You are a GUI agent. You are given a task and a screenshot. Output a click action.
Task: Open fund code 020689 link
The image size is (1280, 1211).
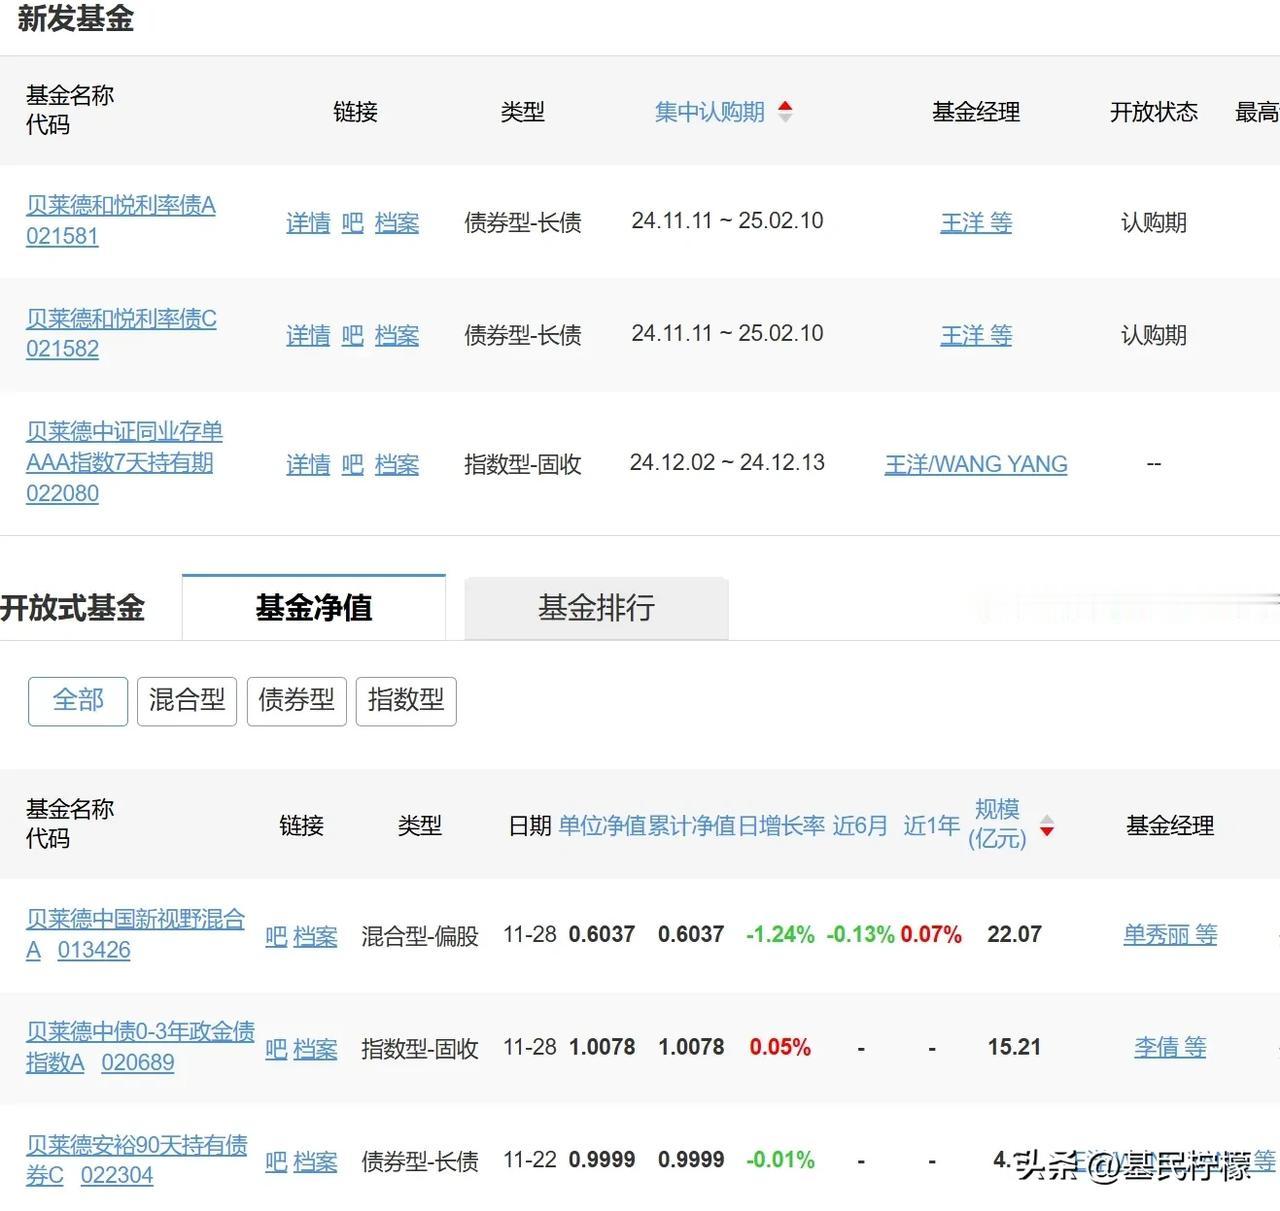(x=138, y=1062)
